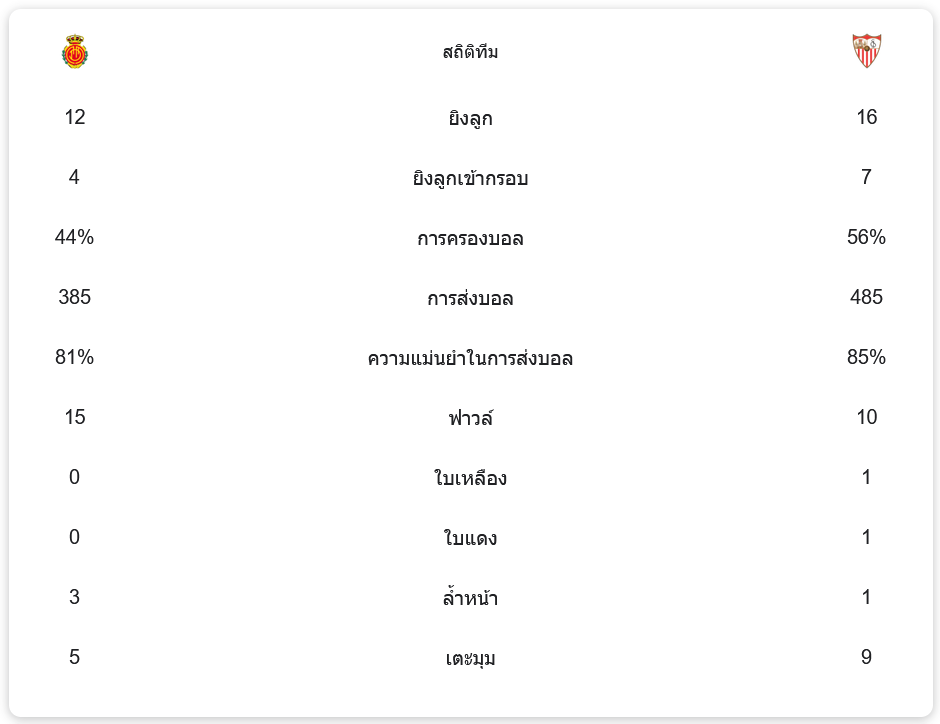Select the ยิงลูกเข้ากรอบ row label
940x724 pixels.
pos(470,178)
